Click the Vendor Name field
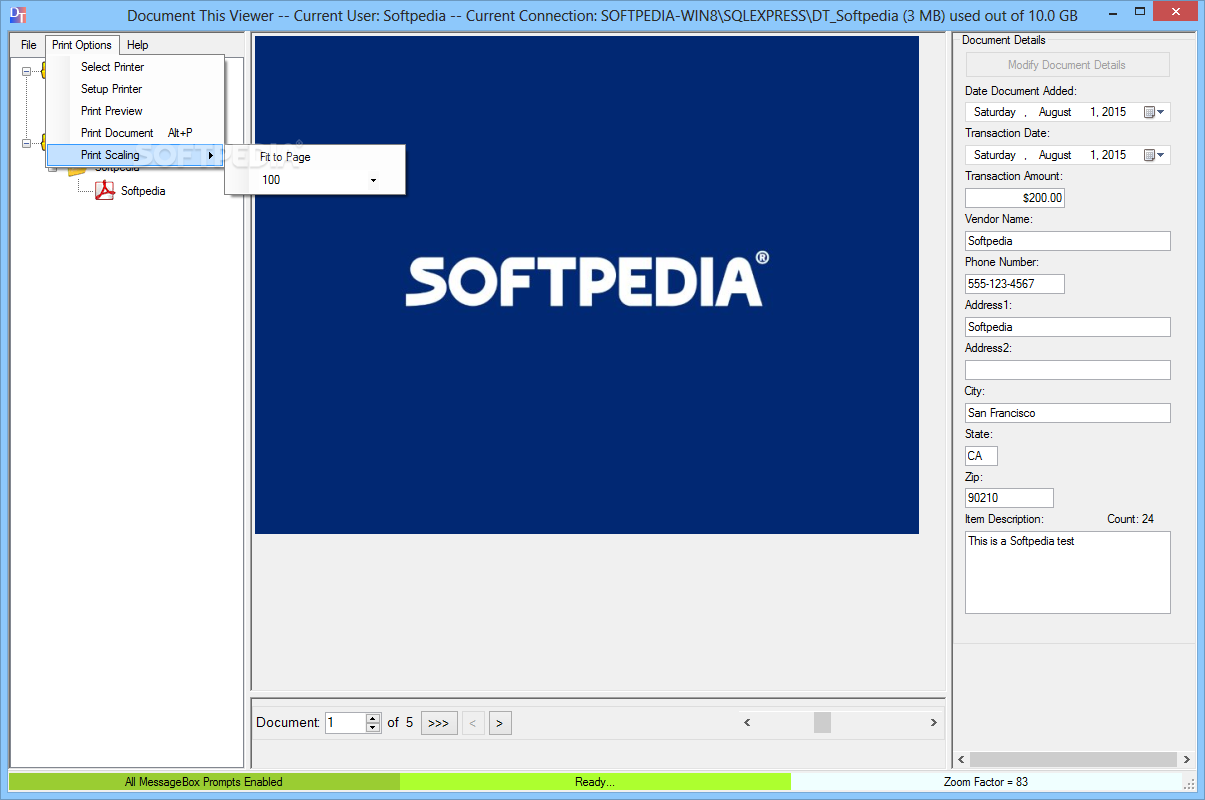 click(x=1067, y=241)
